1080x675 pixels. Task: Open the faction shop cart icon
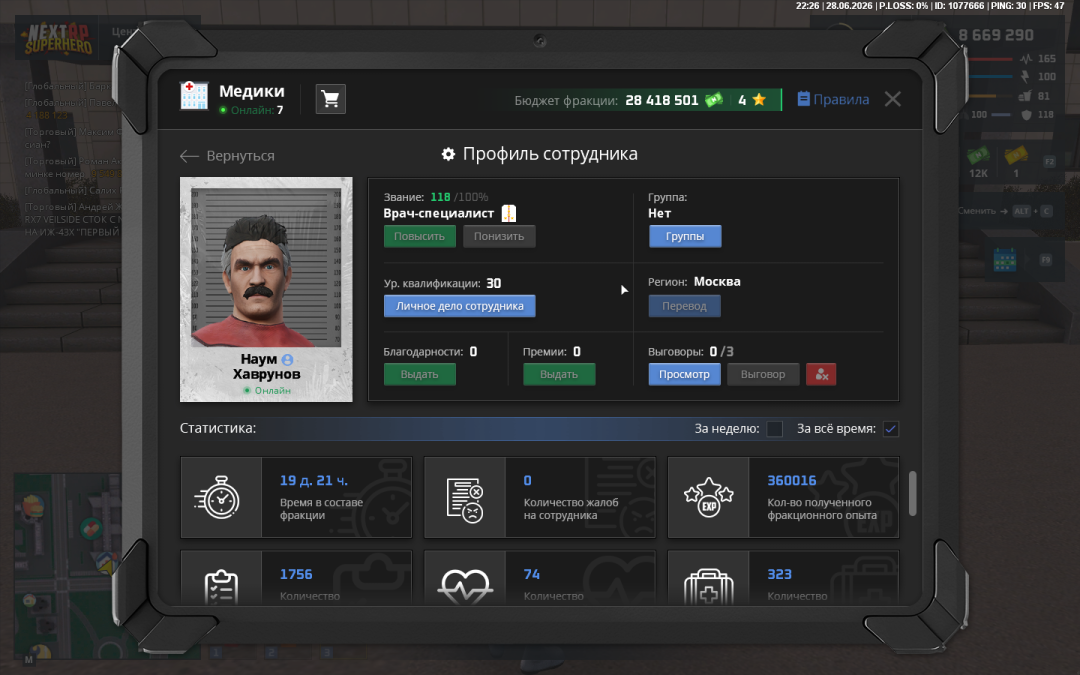331,99
